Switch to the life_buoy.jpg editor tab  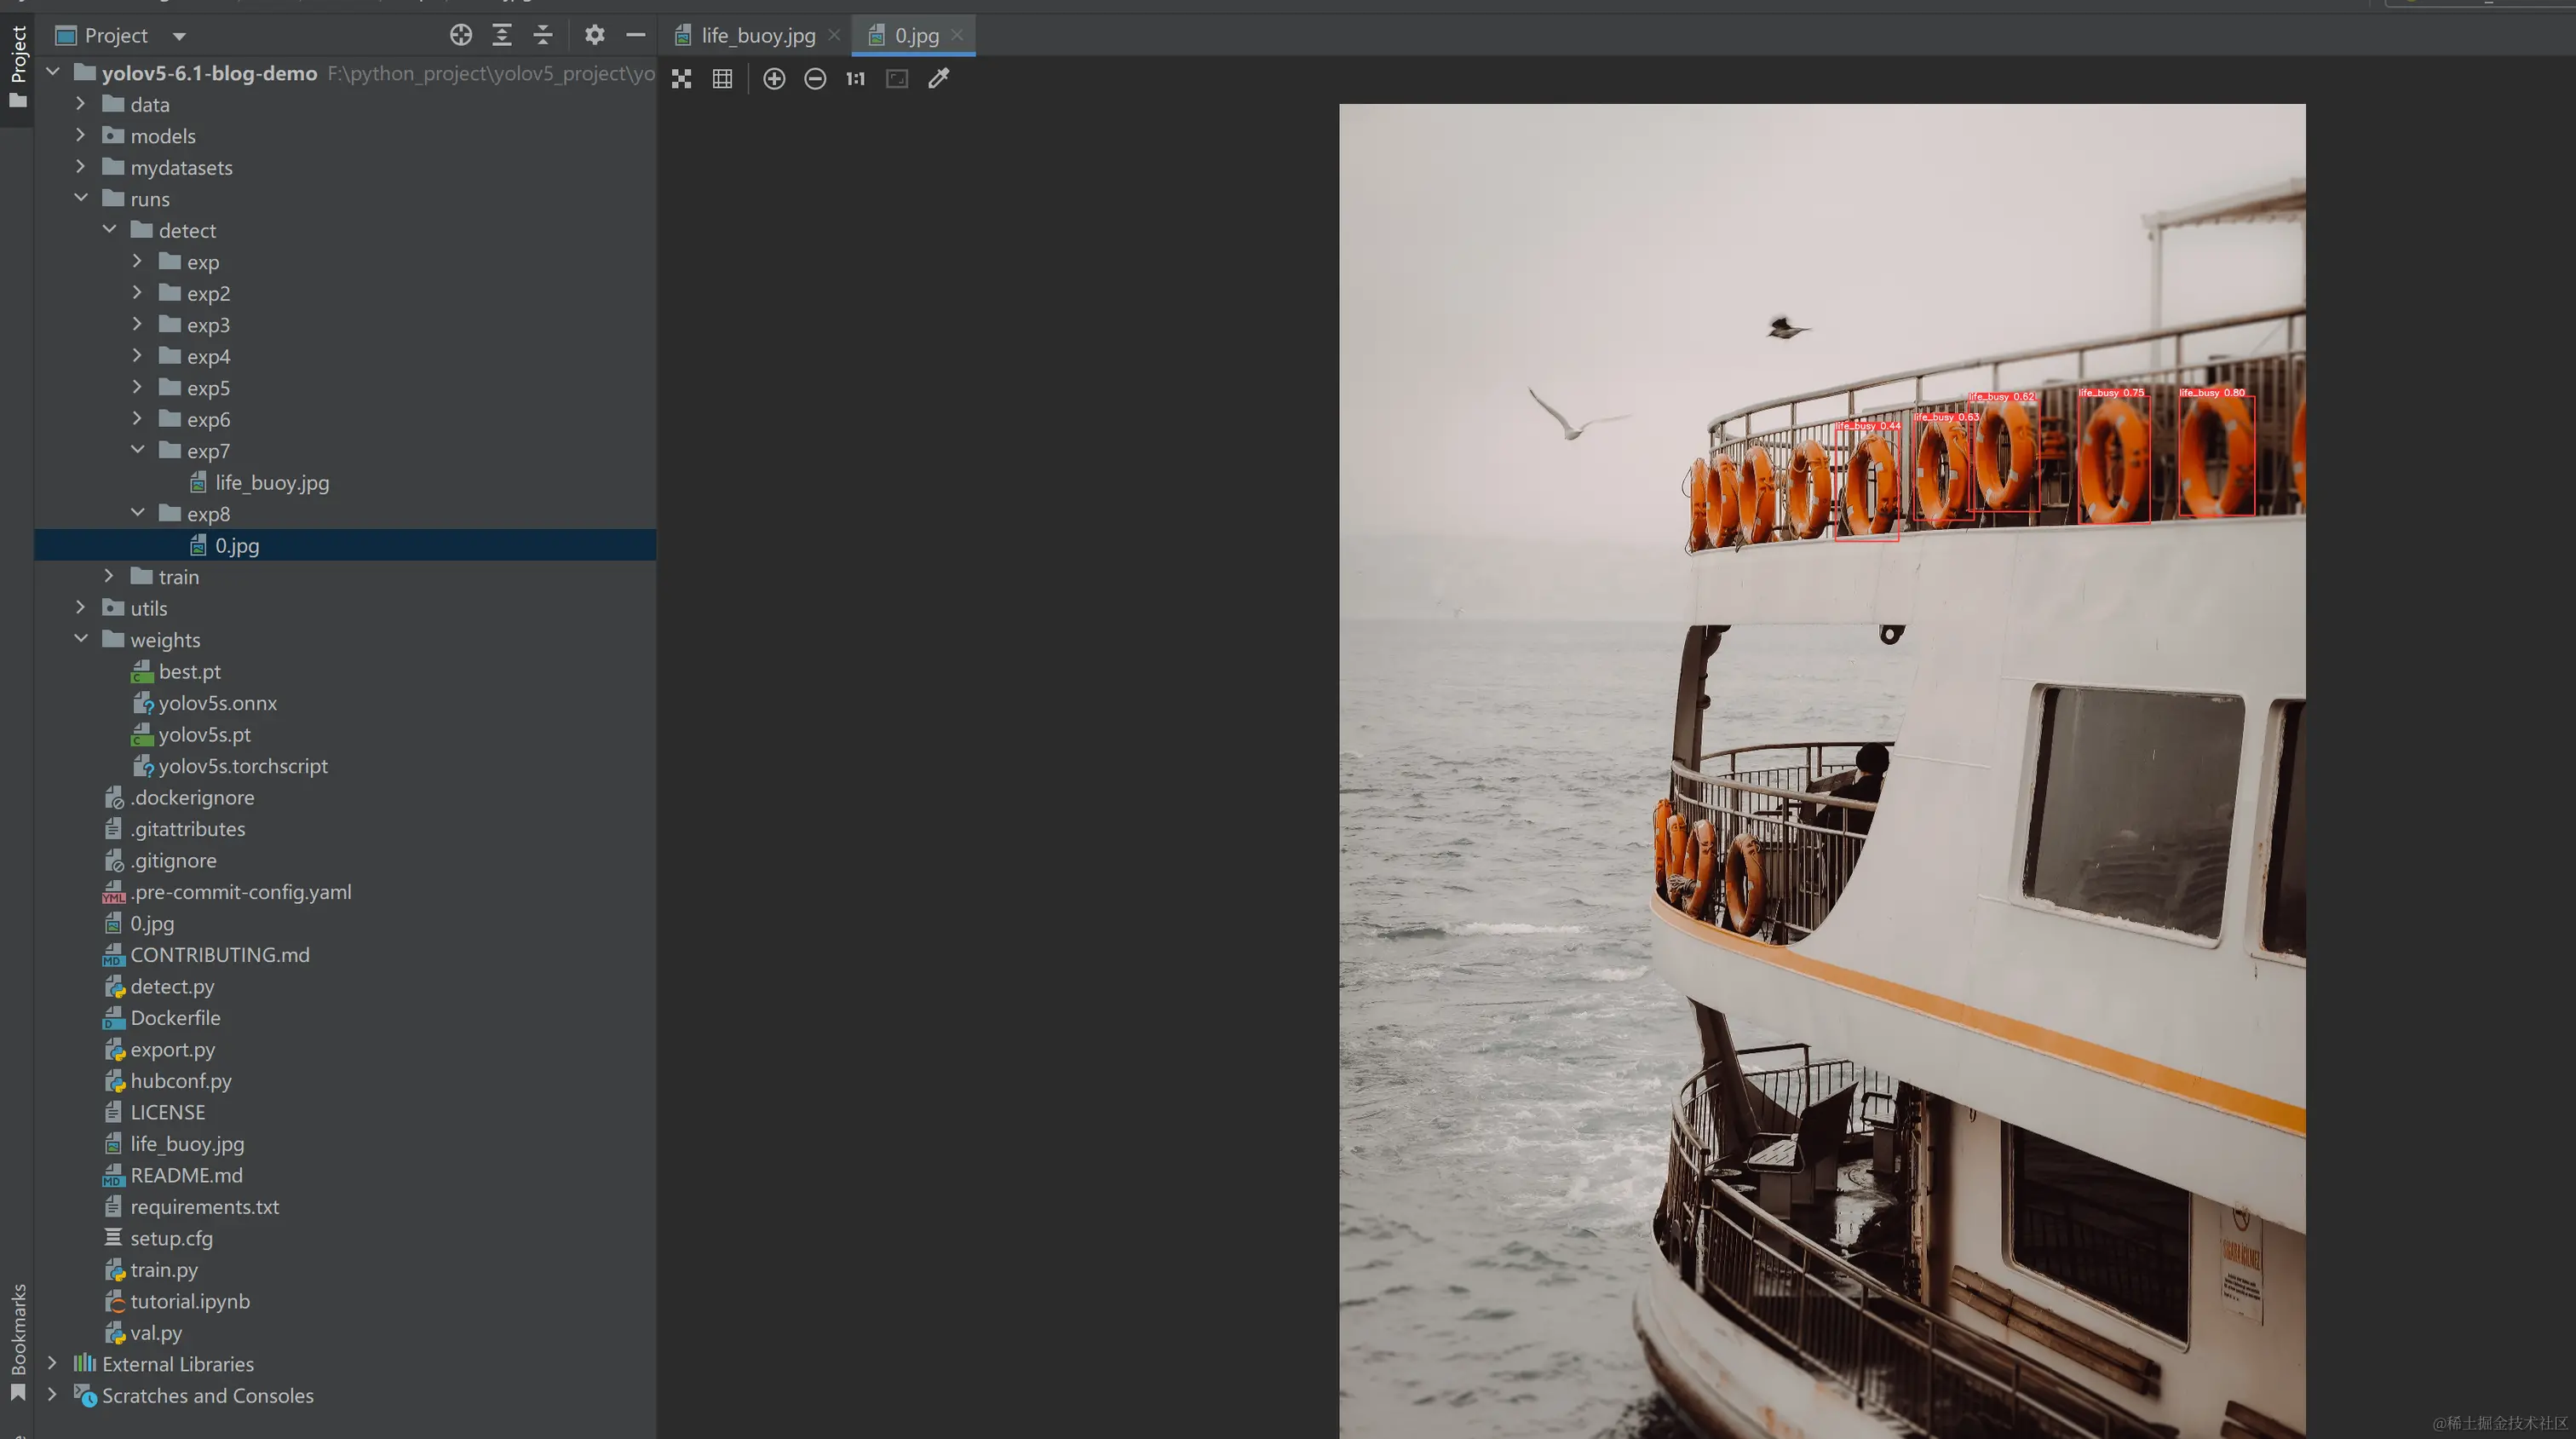tap(757, 36)
